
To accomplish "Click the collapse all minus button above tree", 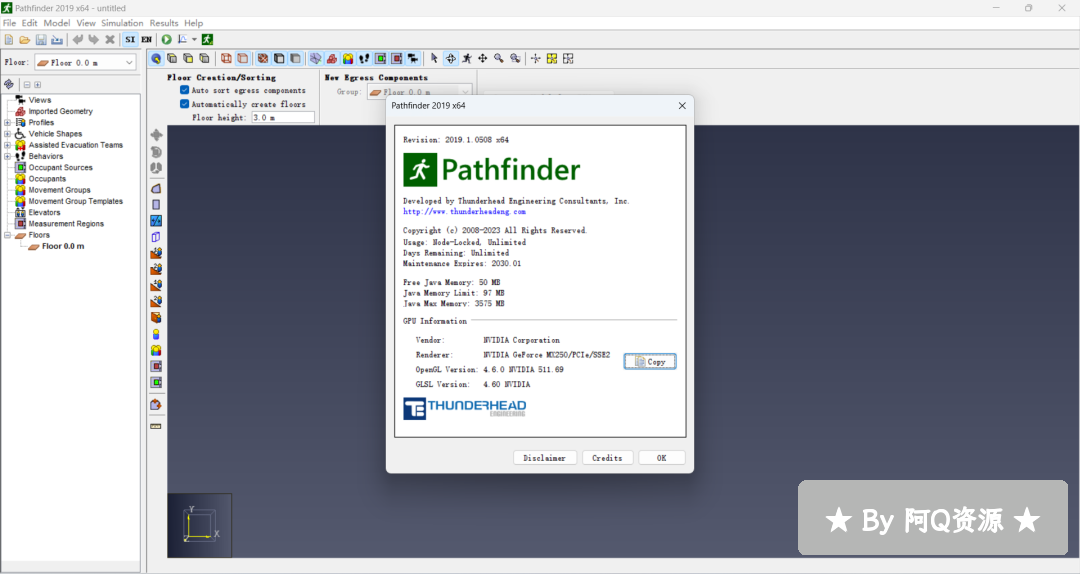I will tap(27, 85).
